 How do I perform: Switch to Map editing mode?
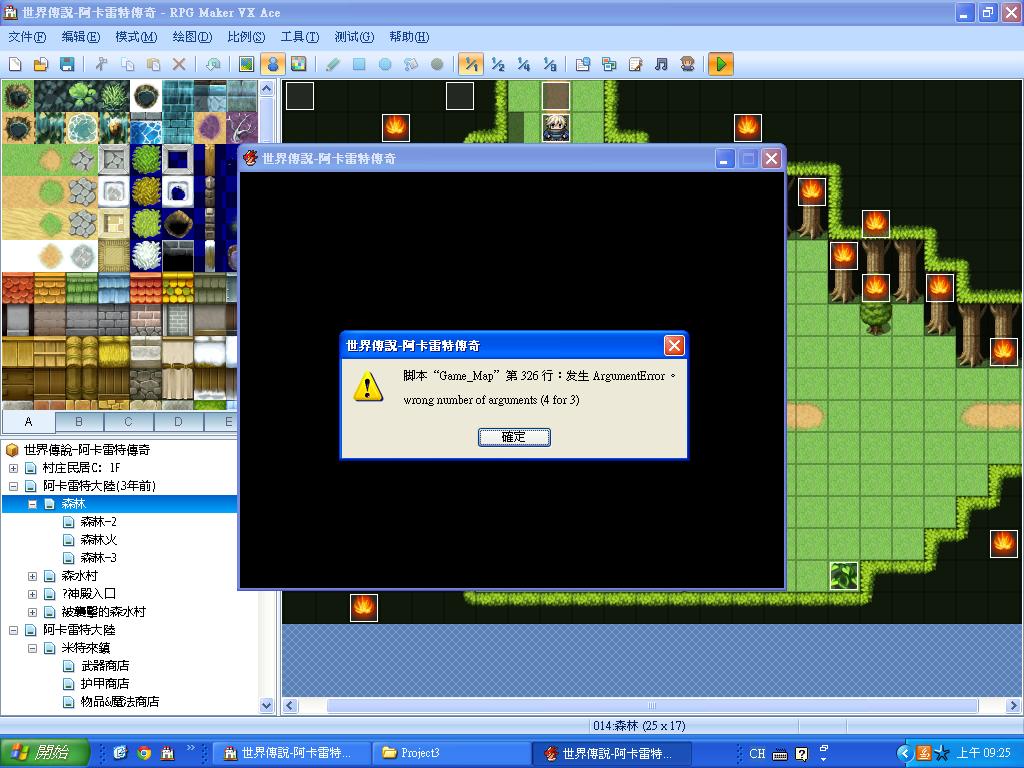(247, 64)
